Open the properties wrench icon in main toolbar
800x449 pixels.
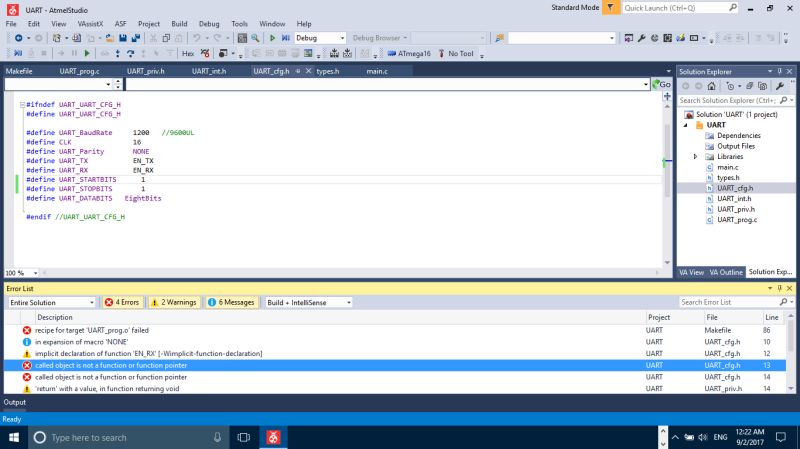[642, 38]
